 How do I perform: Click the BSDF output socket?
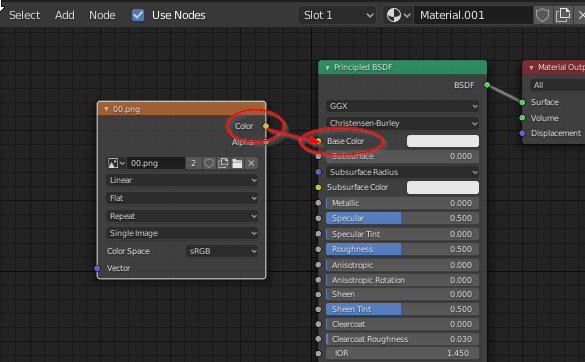click(487, 85)
